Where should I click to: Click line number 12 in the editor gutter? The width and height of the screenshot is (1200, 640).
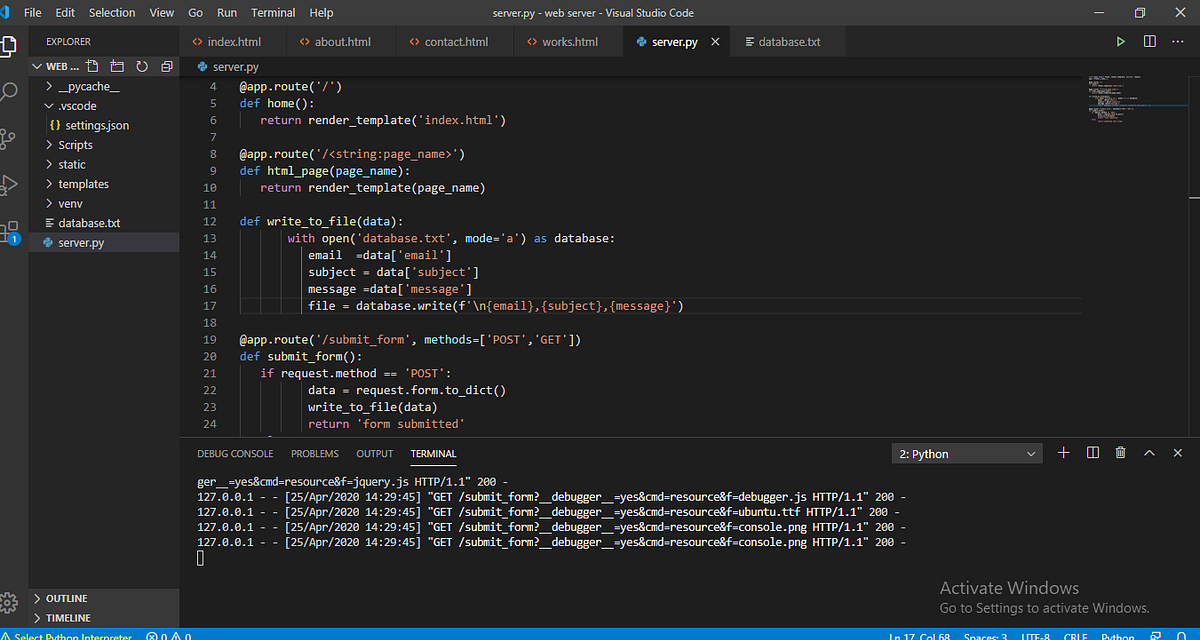point(209,222)
